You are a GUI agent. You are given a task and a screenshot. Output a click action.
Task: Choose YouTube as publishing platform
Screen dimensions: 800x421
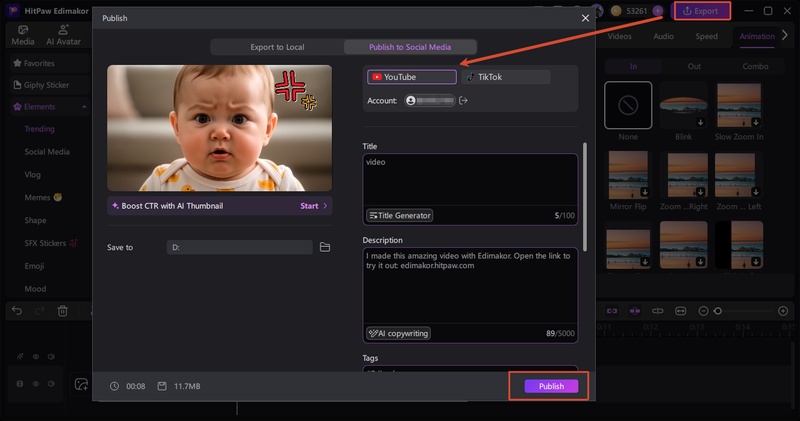click(x=412, y=77)
